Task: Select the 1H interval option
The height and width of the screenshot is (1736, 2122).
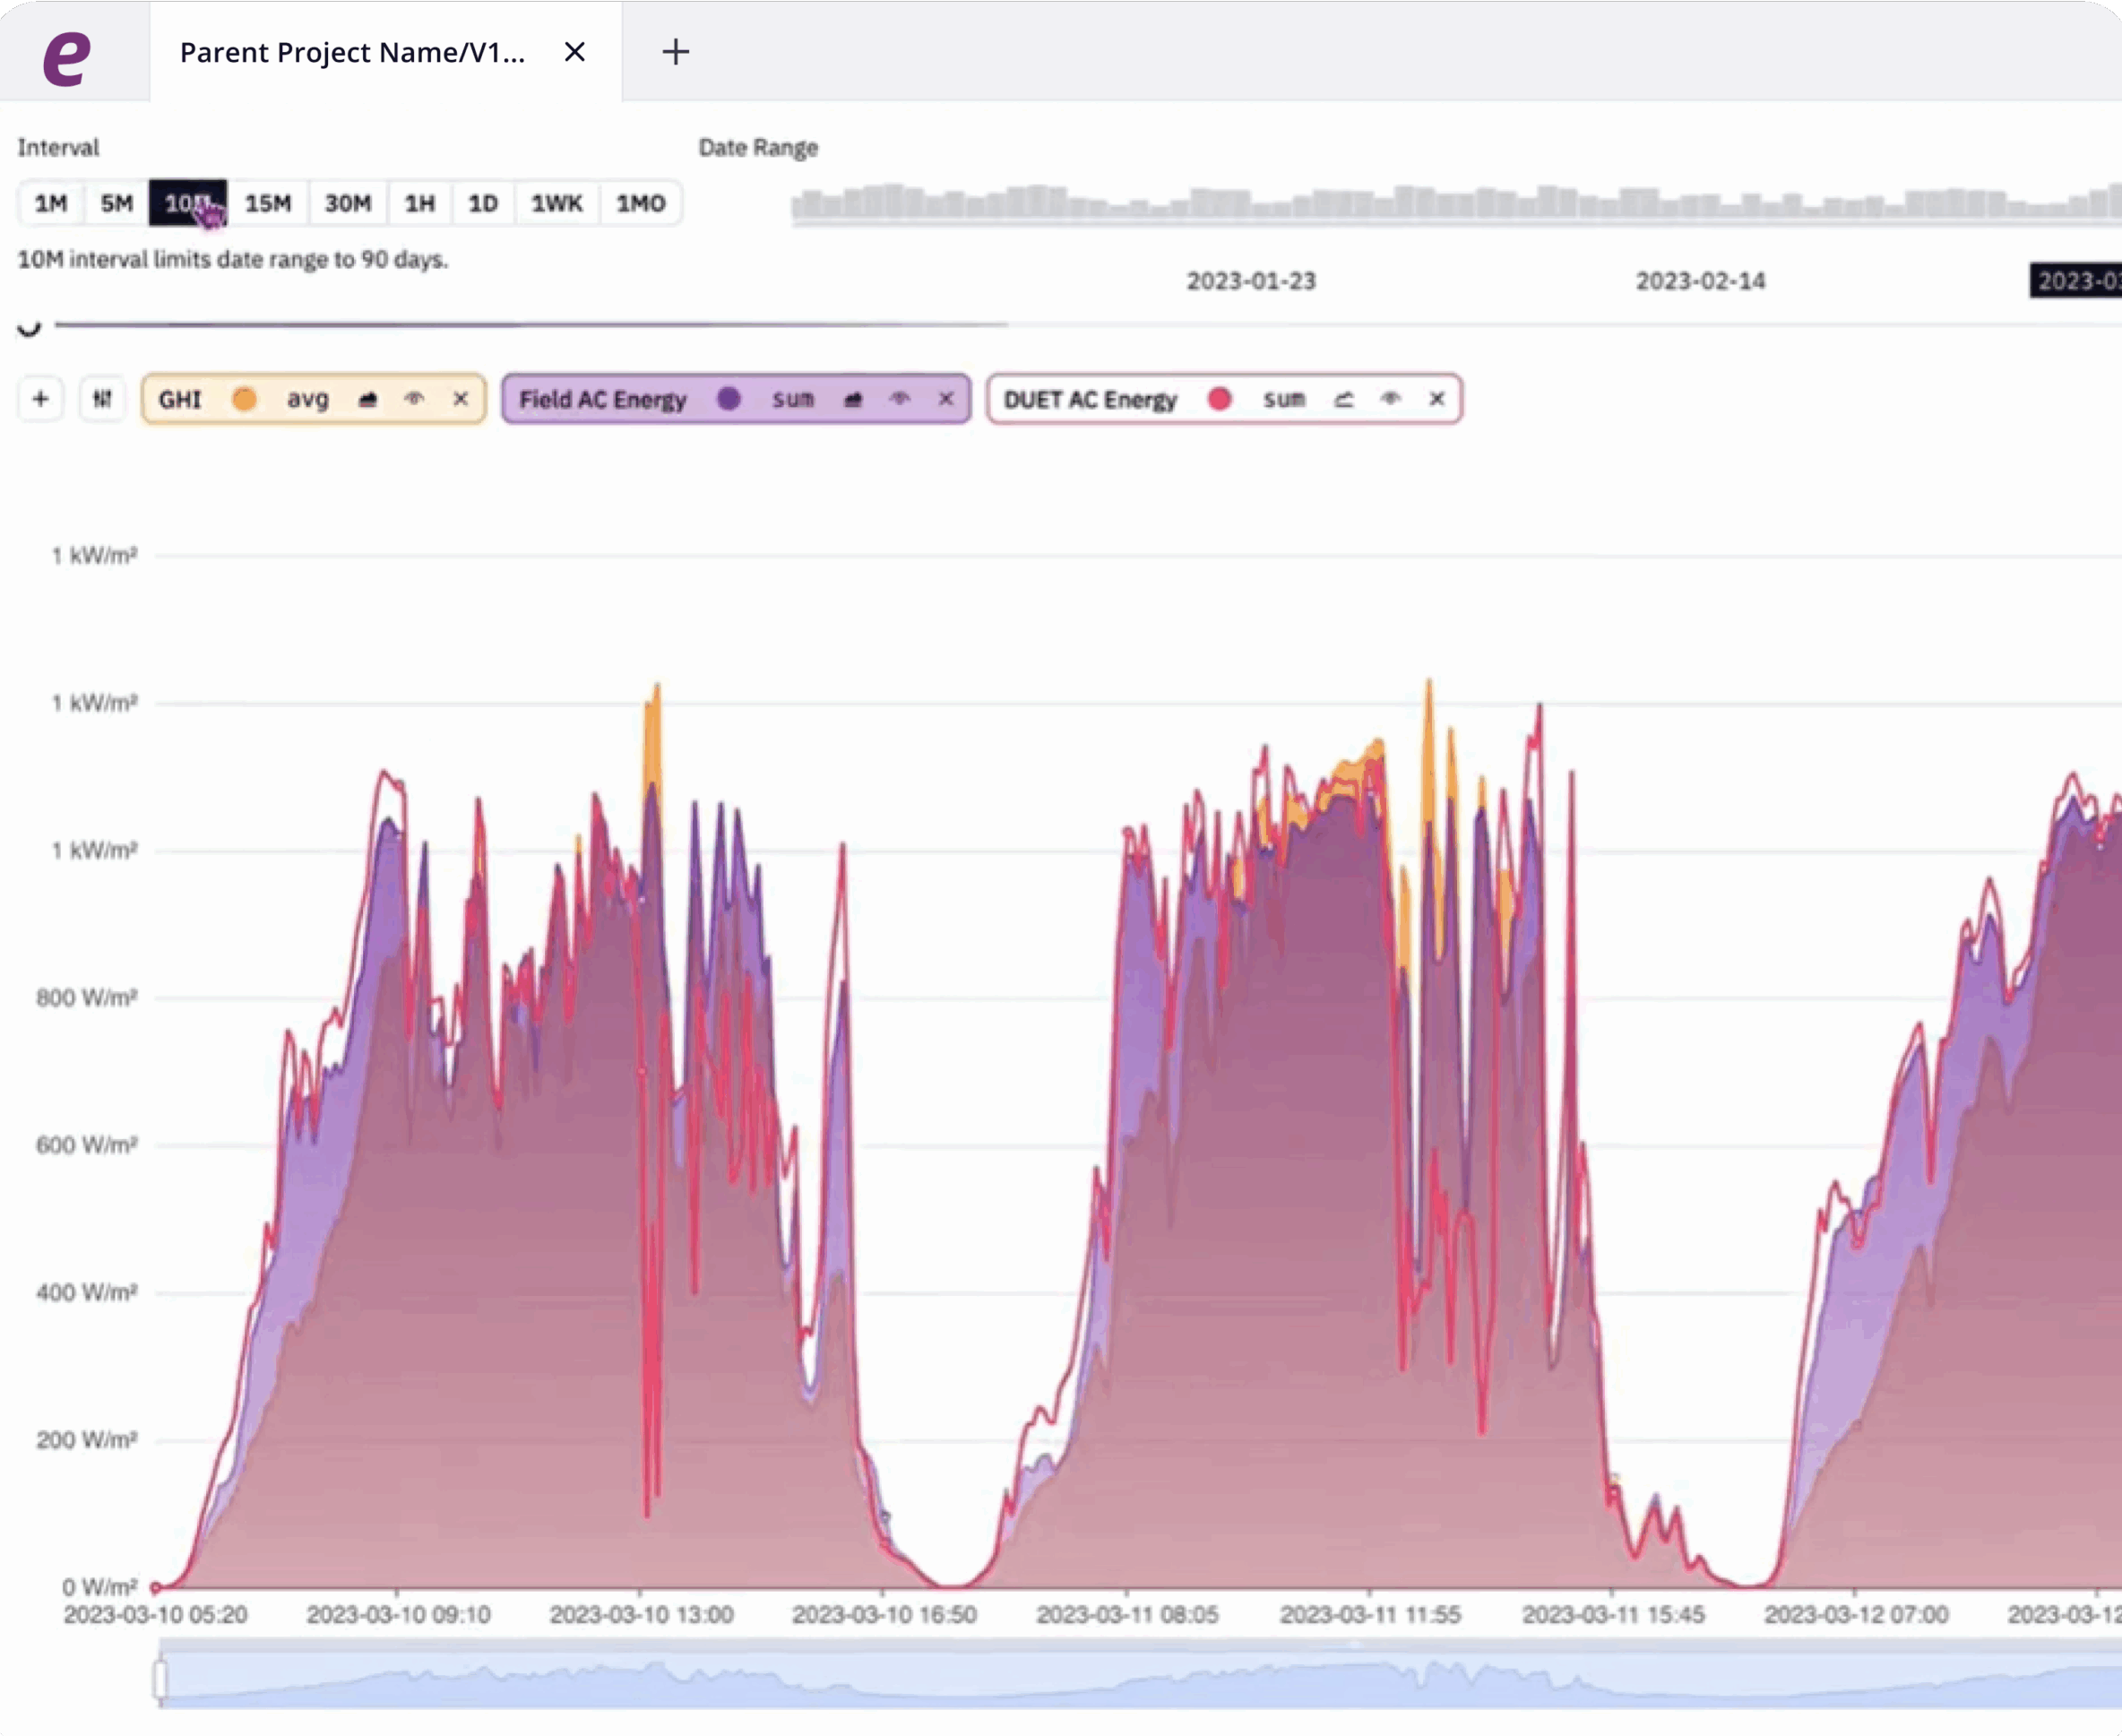Action: (x=419, y=203)
